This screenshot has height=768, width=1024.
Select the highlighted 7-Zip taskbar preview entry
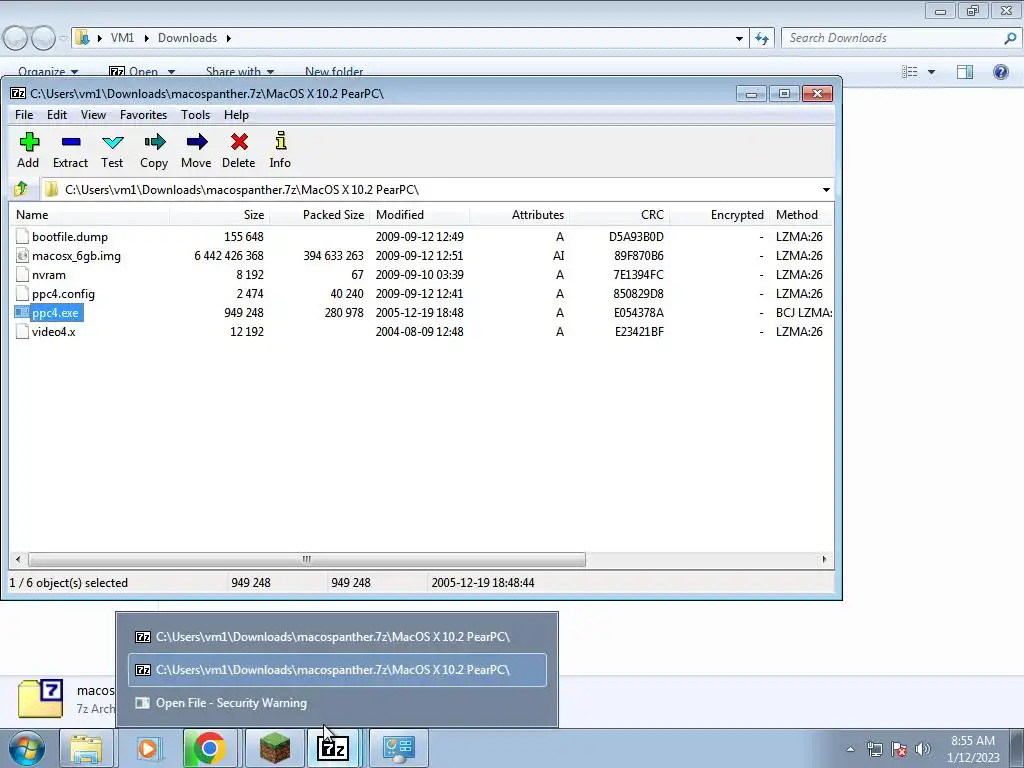pos(338,670)
